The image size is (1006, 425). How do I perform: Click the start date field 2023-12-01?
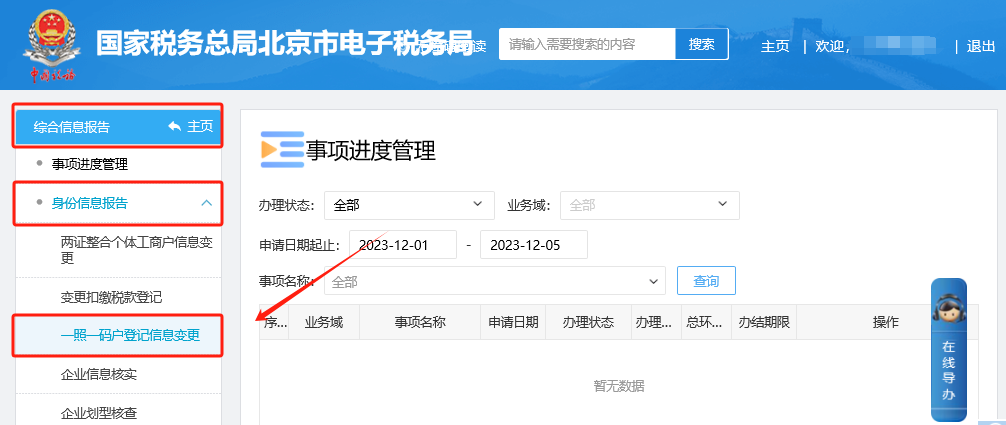[x=403, y=245]
